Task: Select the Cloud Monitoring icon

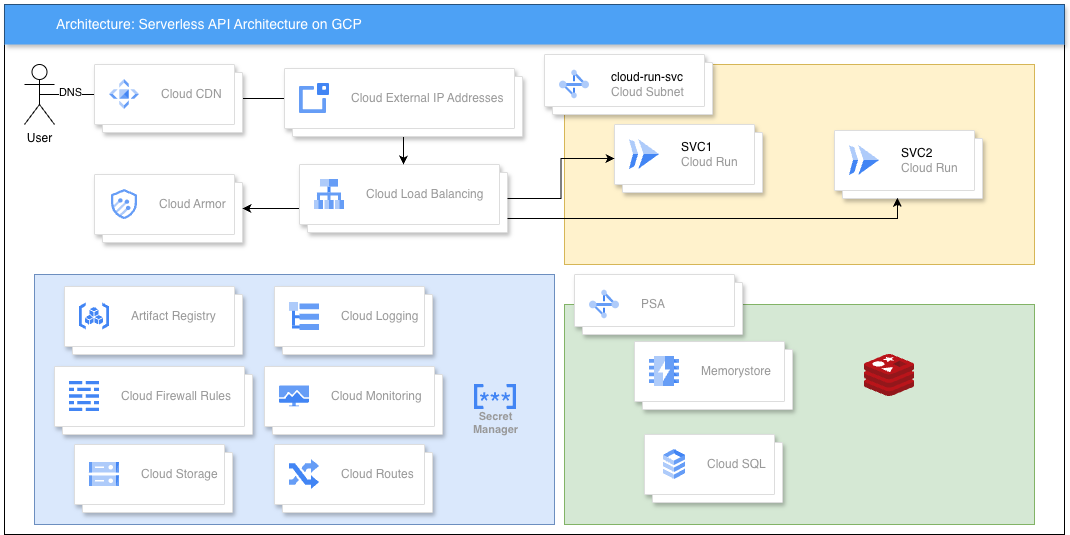Action: pos(294,396)
